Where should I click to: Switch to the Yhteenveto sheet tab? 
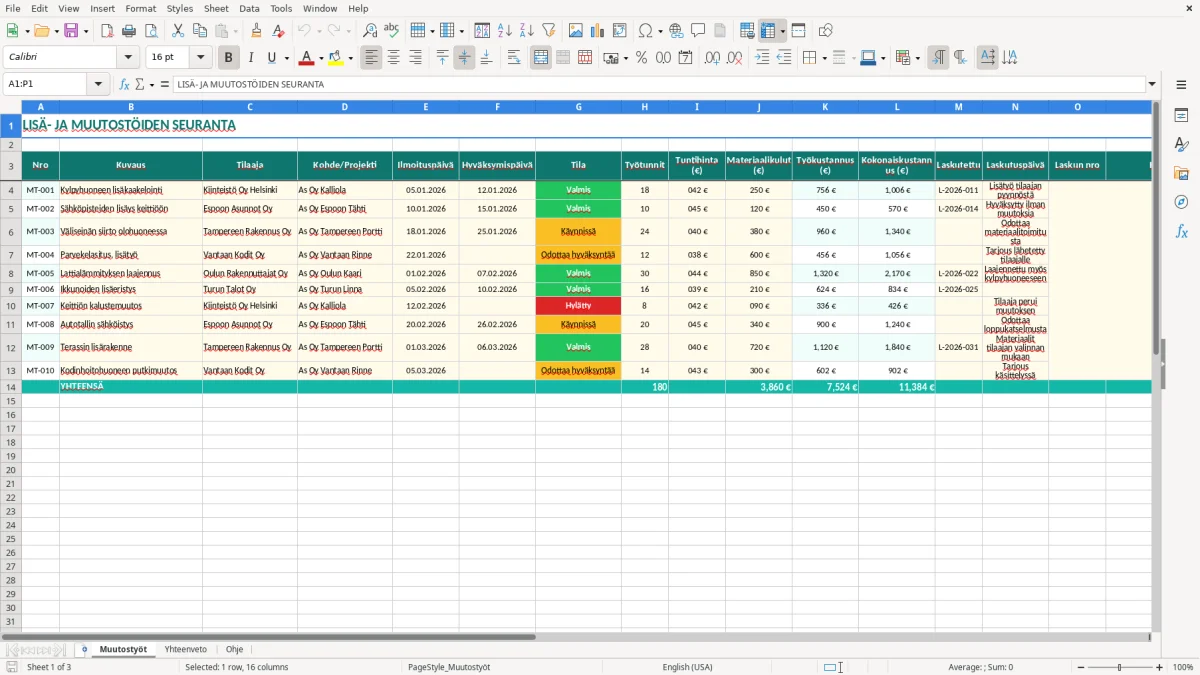(x=186, y=649)
